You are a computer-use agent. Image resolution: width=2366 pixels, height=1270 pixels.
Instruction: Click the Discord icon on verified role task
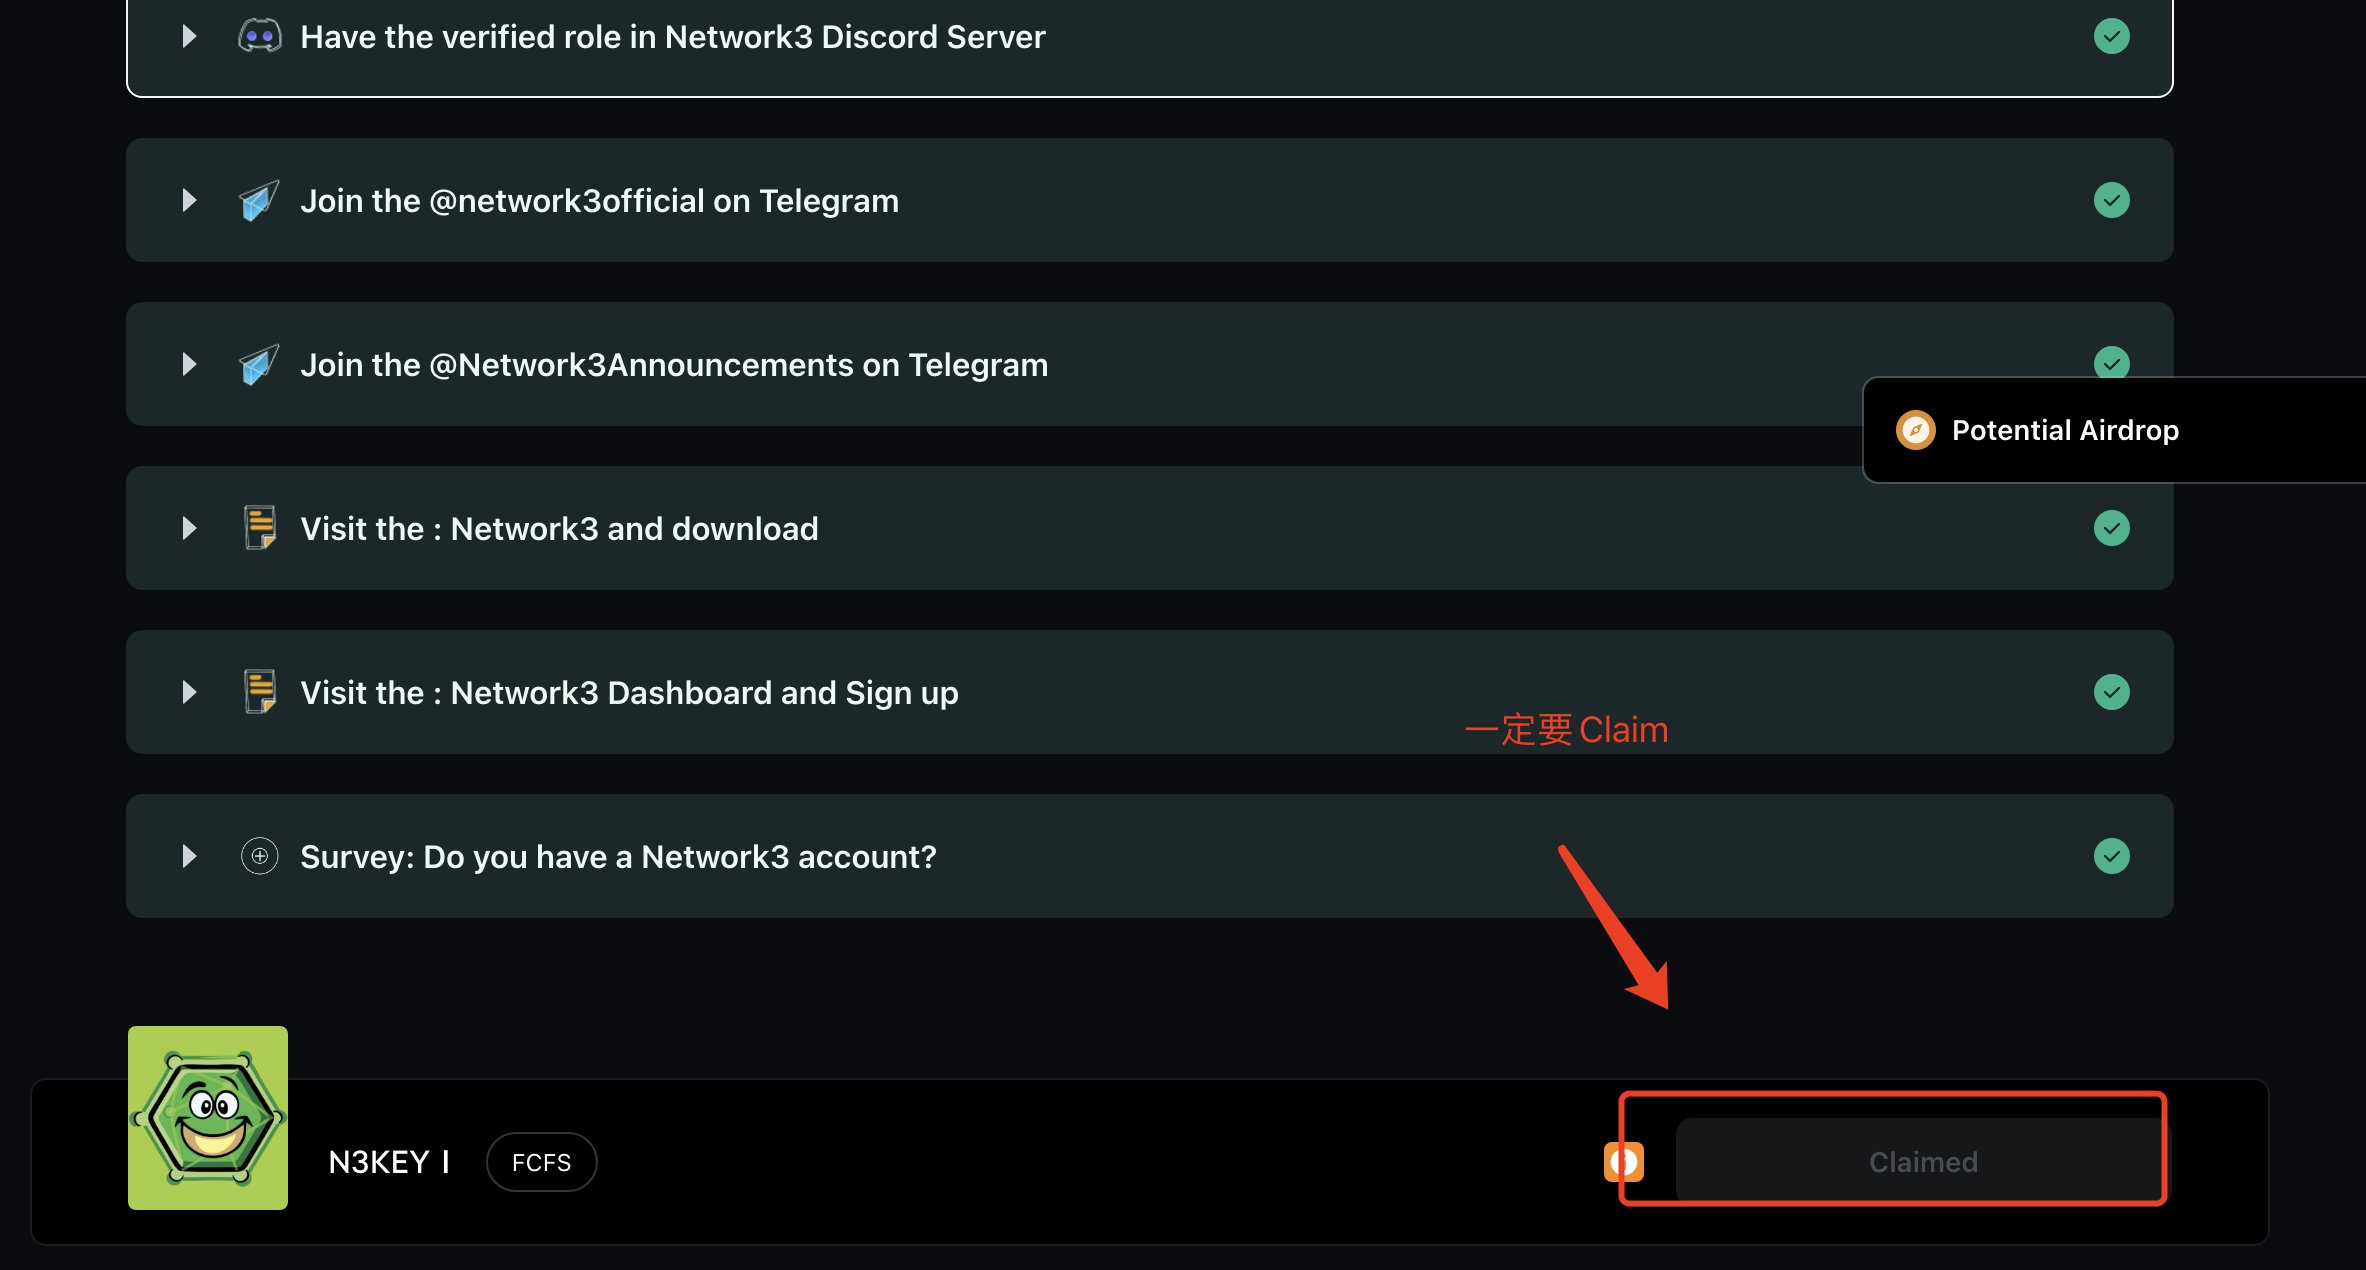point(260,37)
